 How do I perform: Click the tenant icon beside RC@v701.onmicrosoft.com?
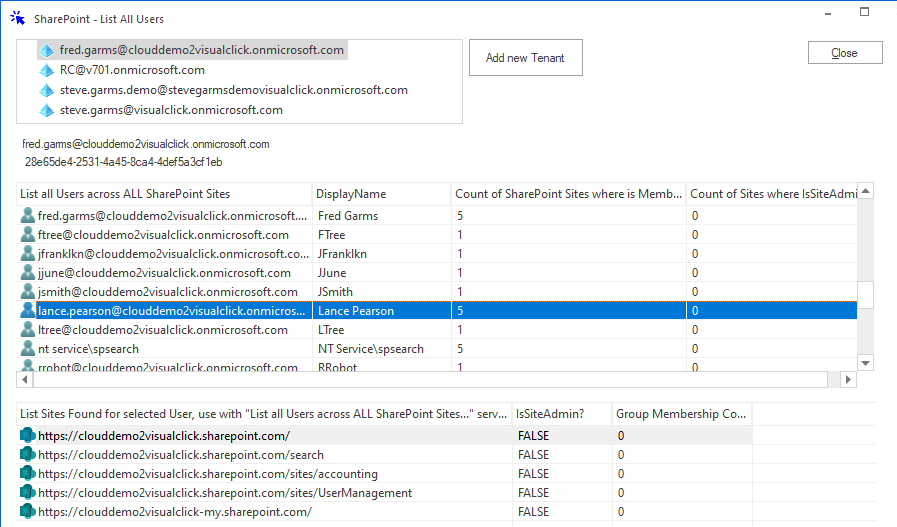pyautogui.click(x=46, y=70)
